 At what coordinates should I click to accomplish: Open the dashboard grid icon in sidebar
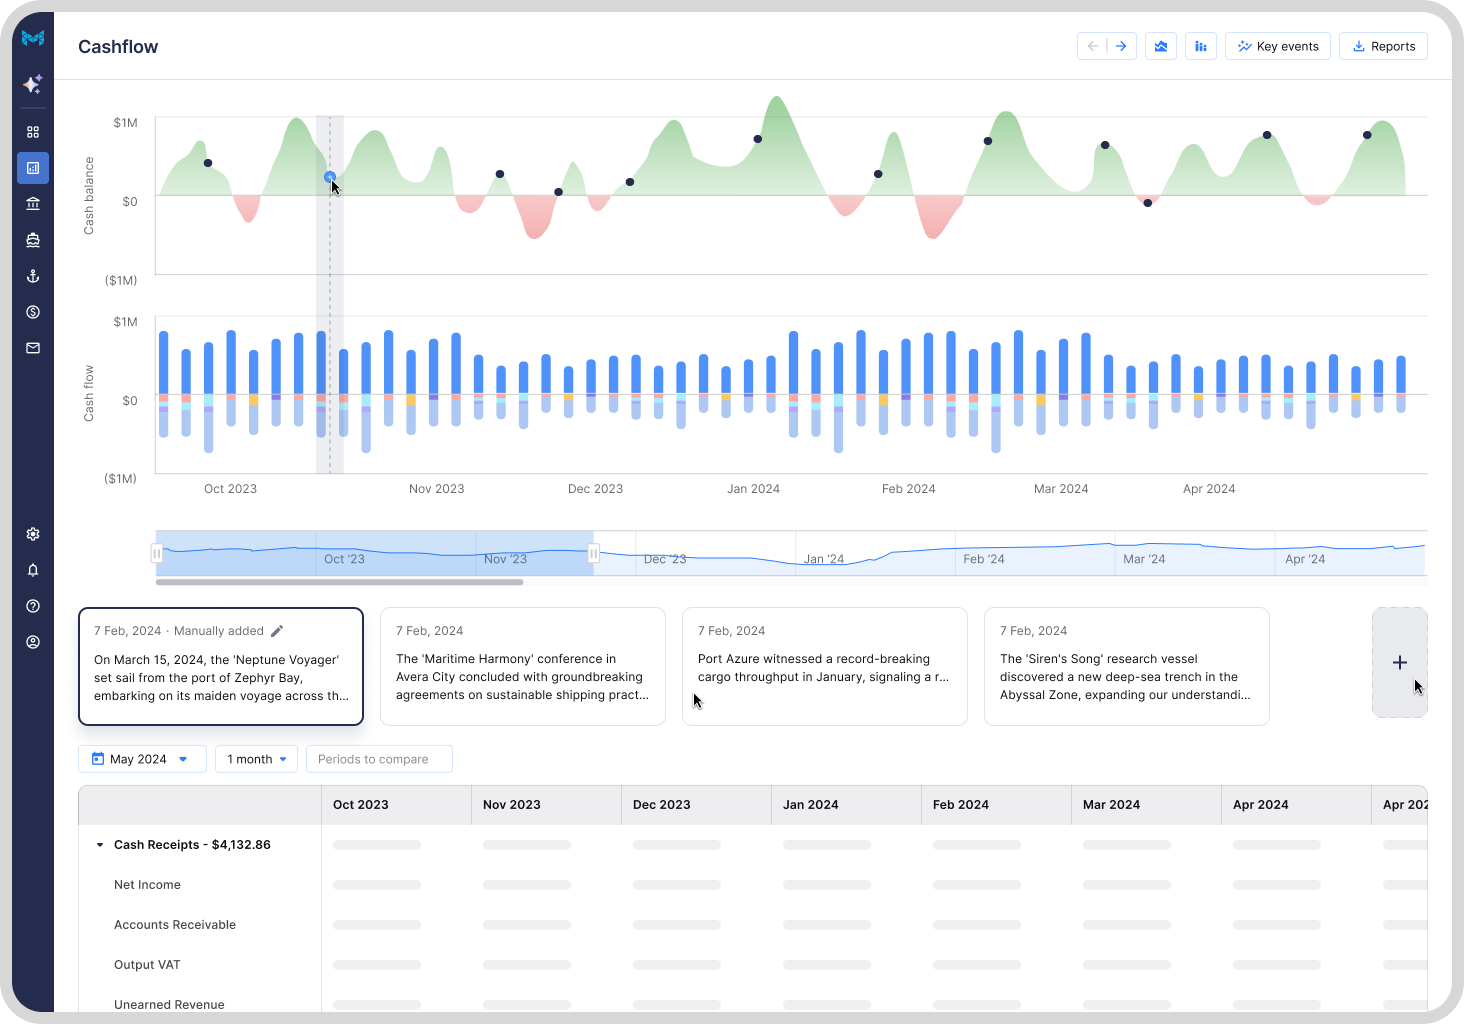coord(33,132)
